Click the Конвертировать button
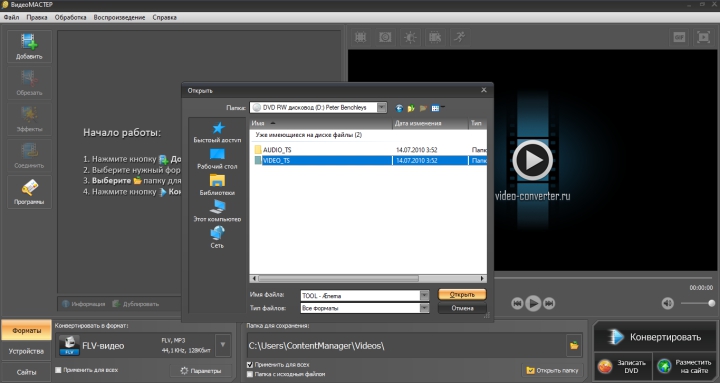Image resolution: width=720 pixels, height=383 pixels. point(655,337)
